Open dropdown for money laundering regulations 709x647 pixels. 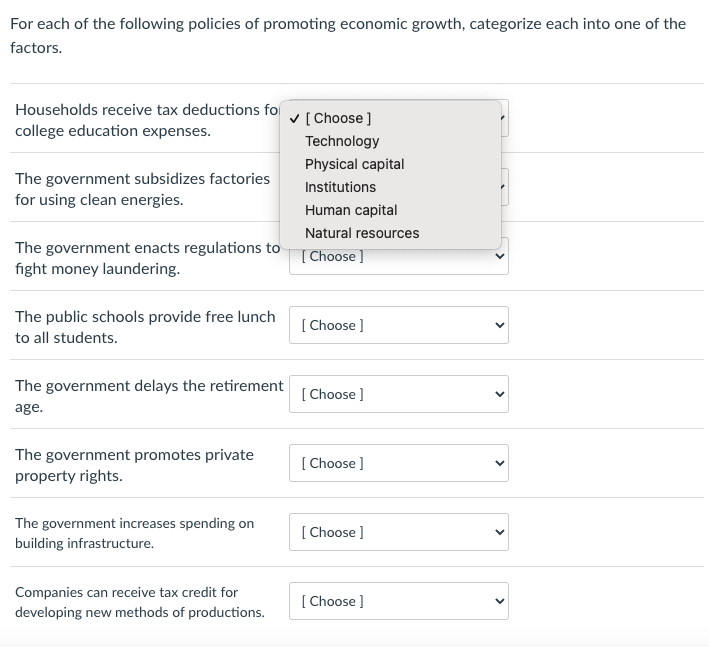(398, 257)
